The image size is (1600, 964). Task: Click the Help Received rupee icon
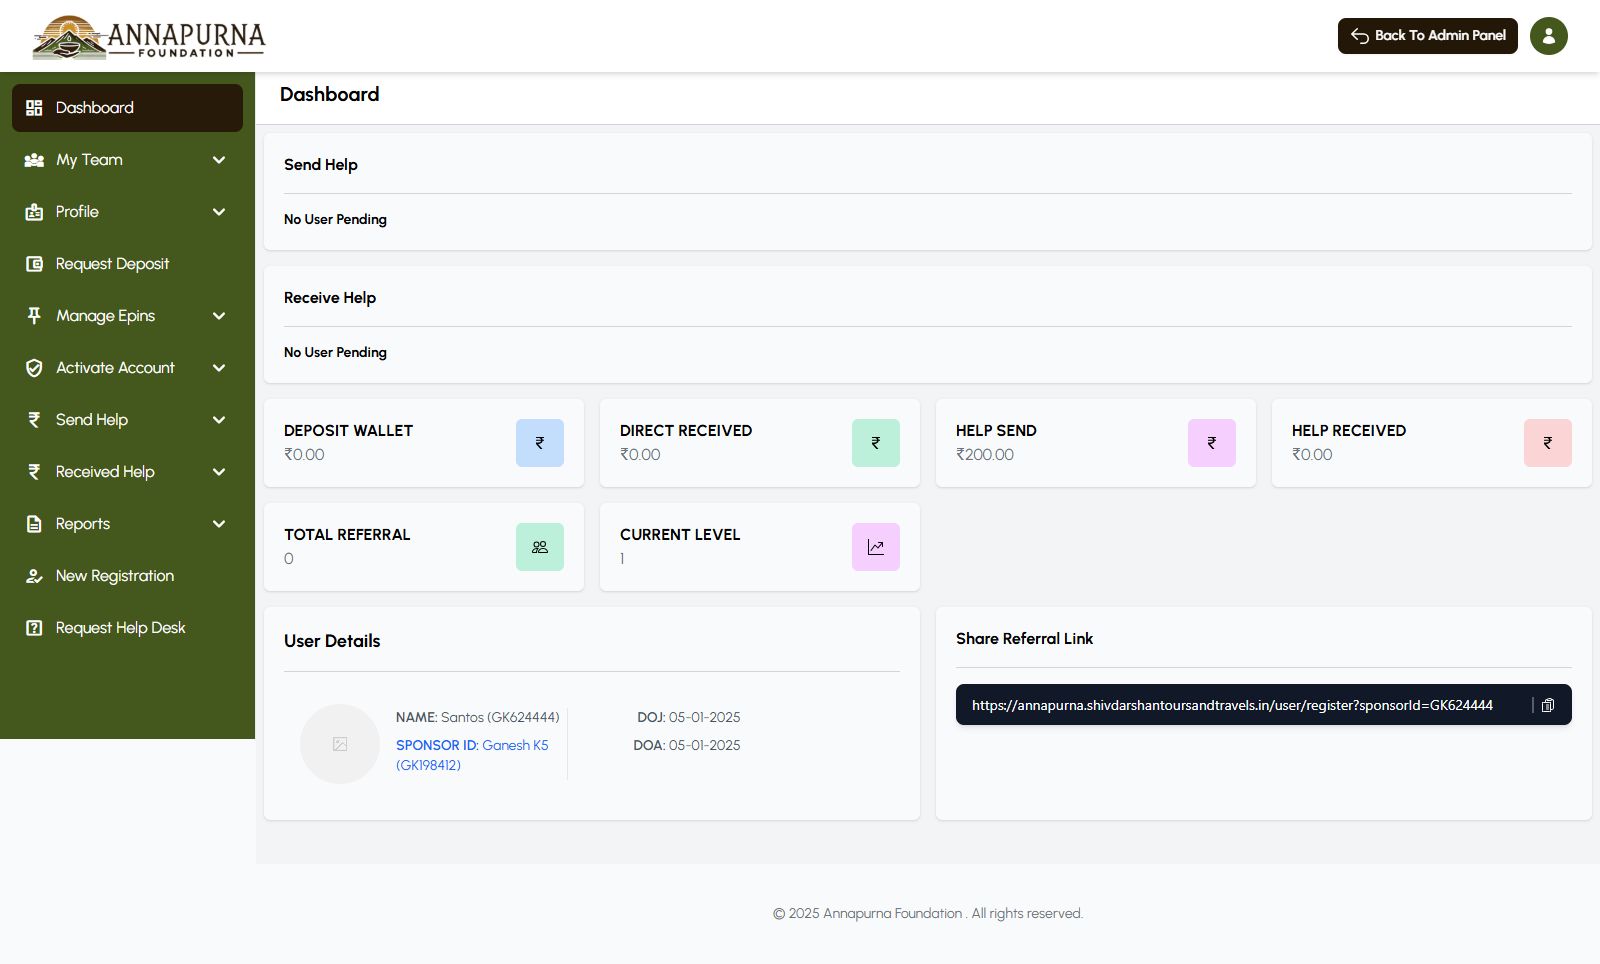(1548, 443)
